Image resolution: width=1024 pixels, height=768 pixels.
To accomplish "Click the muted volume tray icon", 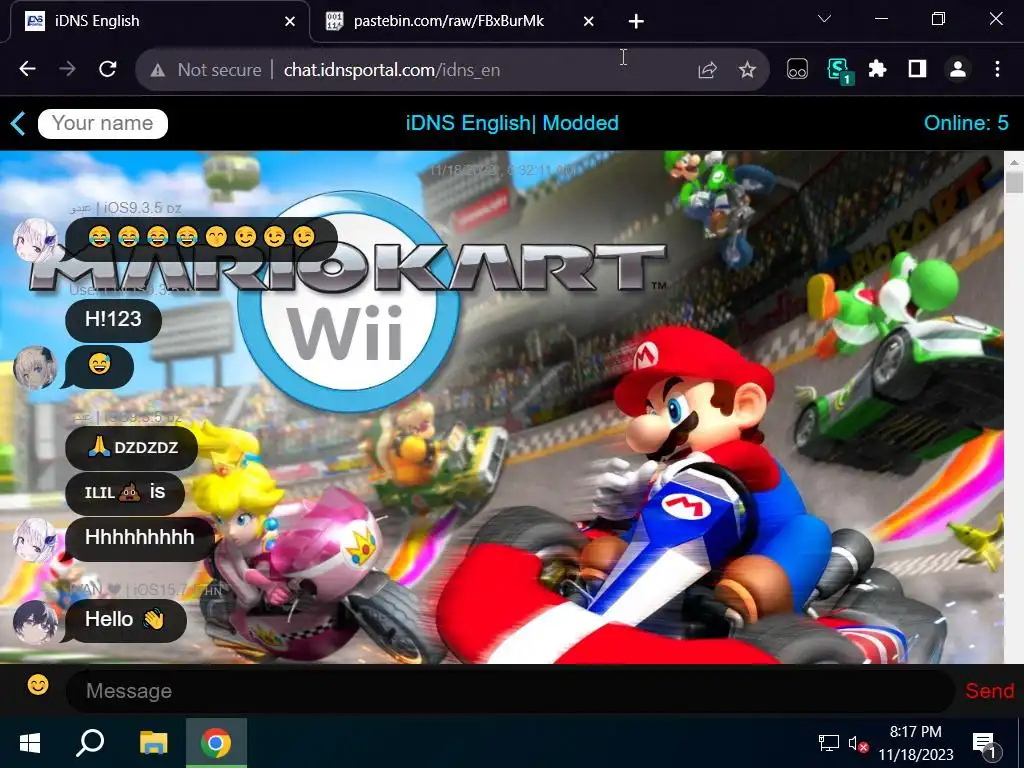I will click(x=857, y=743).
